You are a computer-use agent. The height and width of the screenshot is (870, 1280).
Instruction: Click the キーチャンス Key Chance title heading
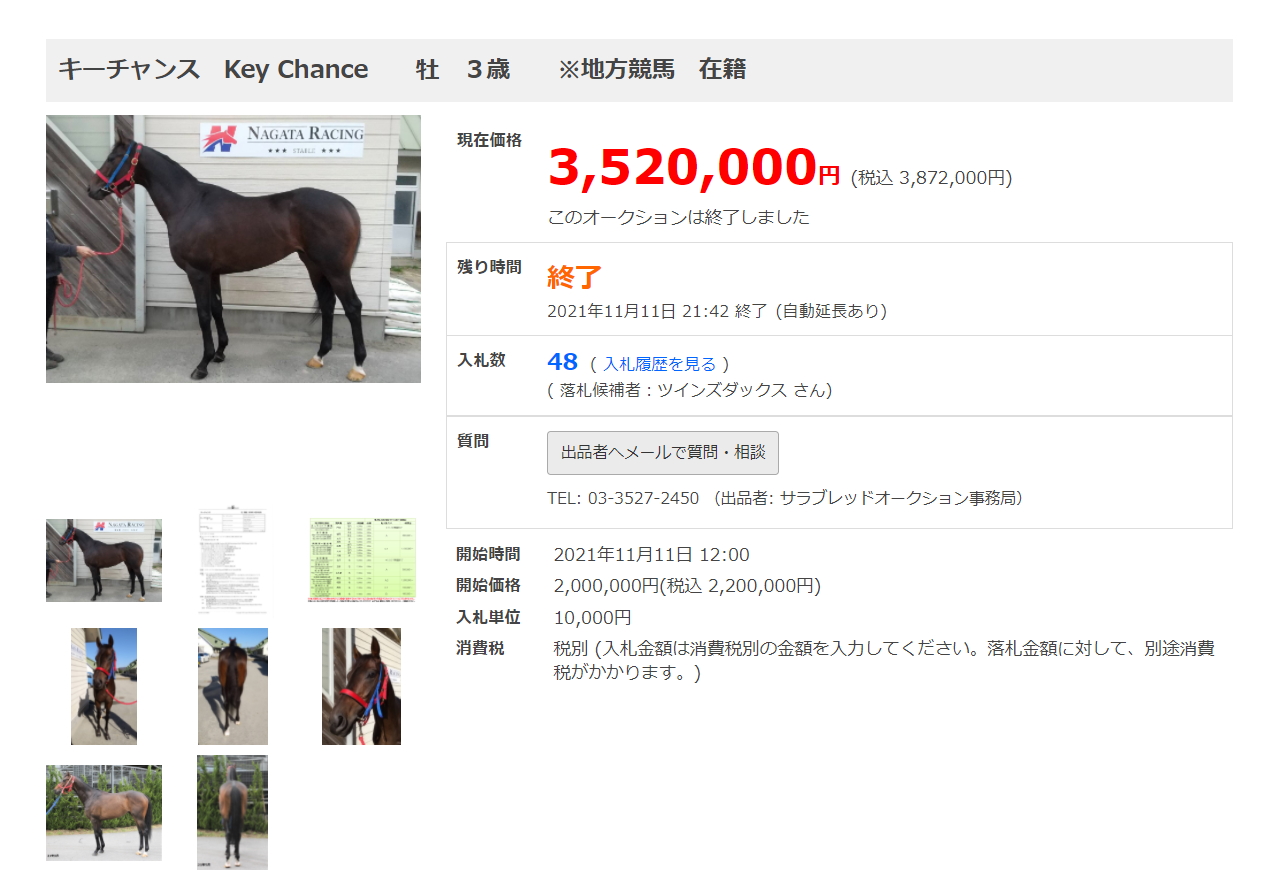[214, 70]
